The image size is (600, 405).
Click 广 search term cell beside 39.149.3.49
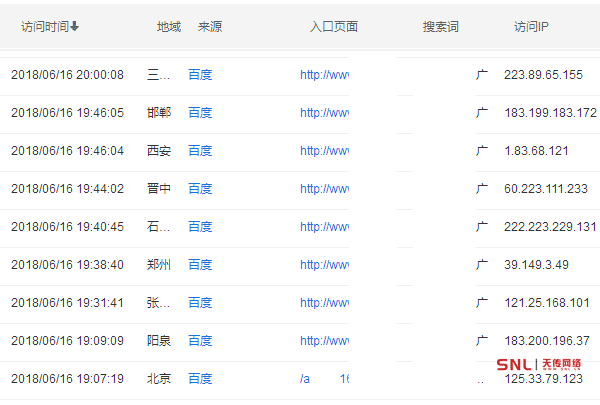pyautogui.click(x=482, y=265)
